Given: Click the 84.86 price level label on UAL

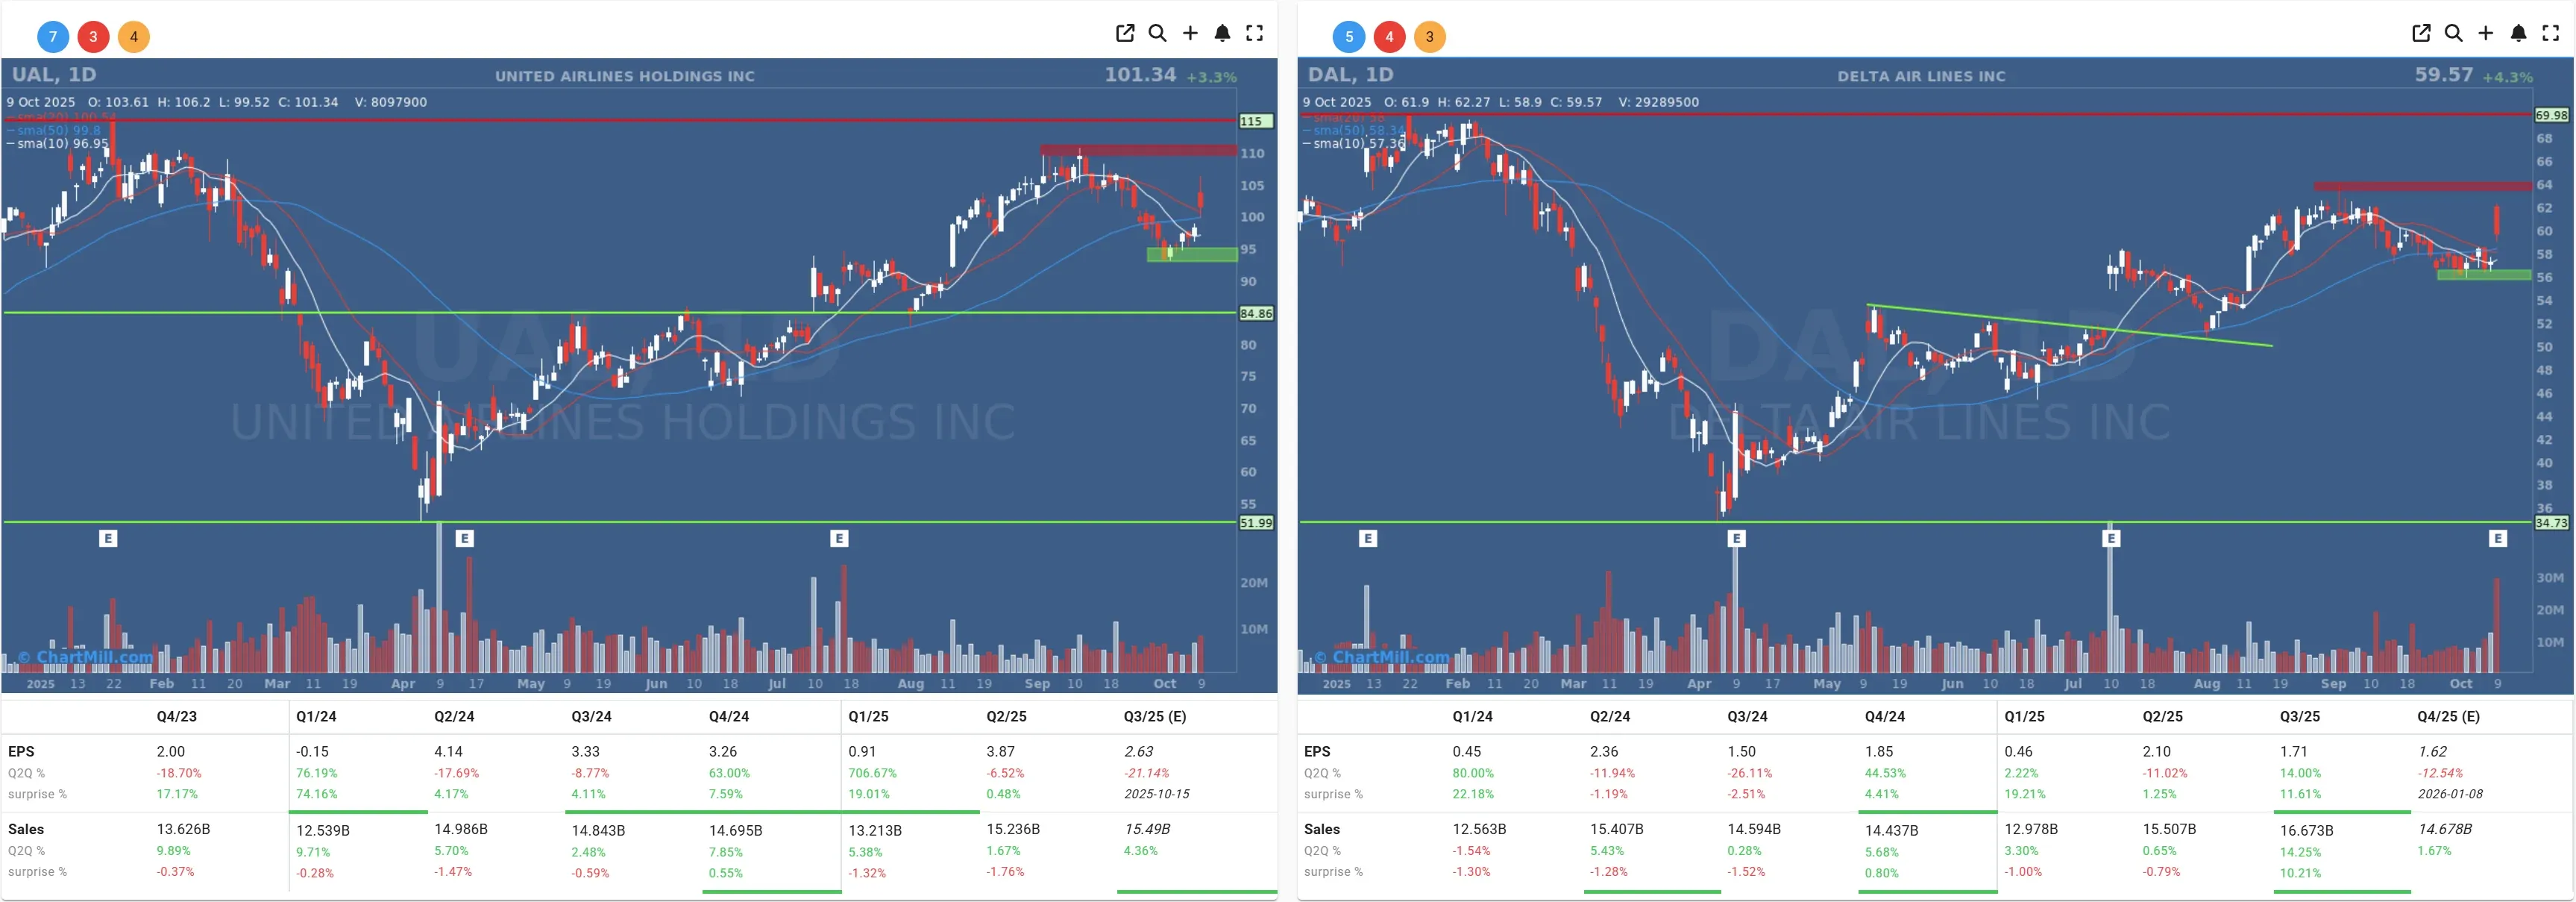Looking at the screenshot, I should tap(1256, 314).
